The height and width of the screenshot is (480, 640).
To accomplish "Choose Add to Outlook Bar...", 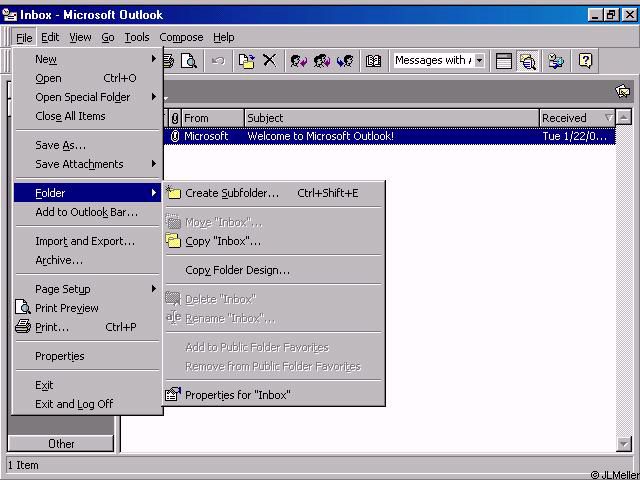I will pos(87,212).
